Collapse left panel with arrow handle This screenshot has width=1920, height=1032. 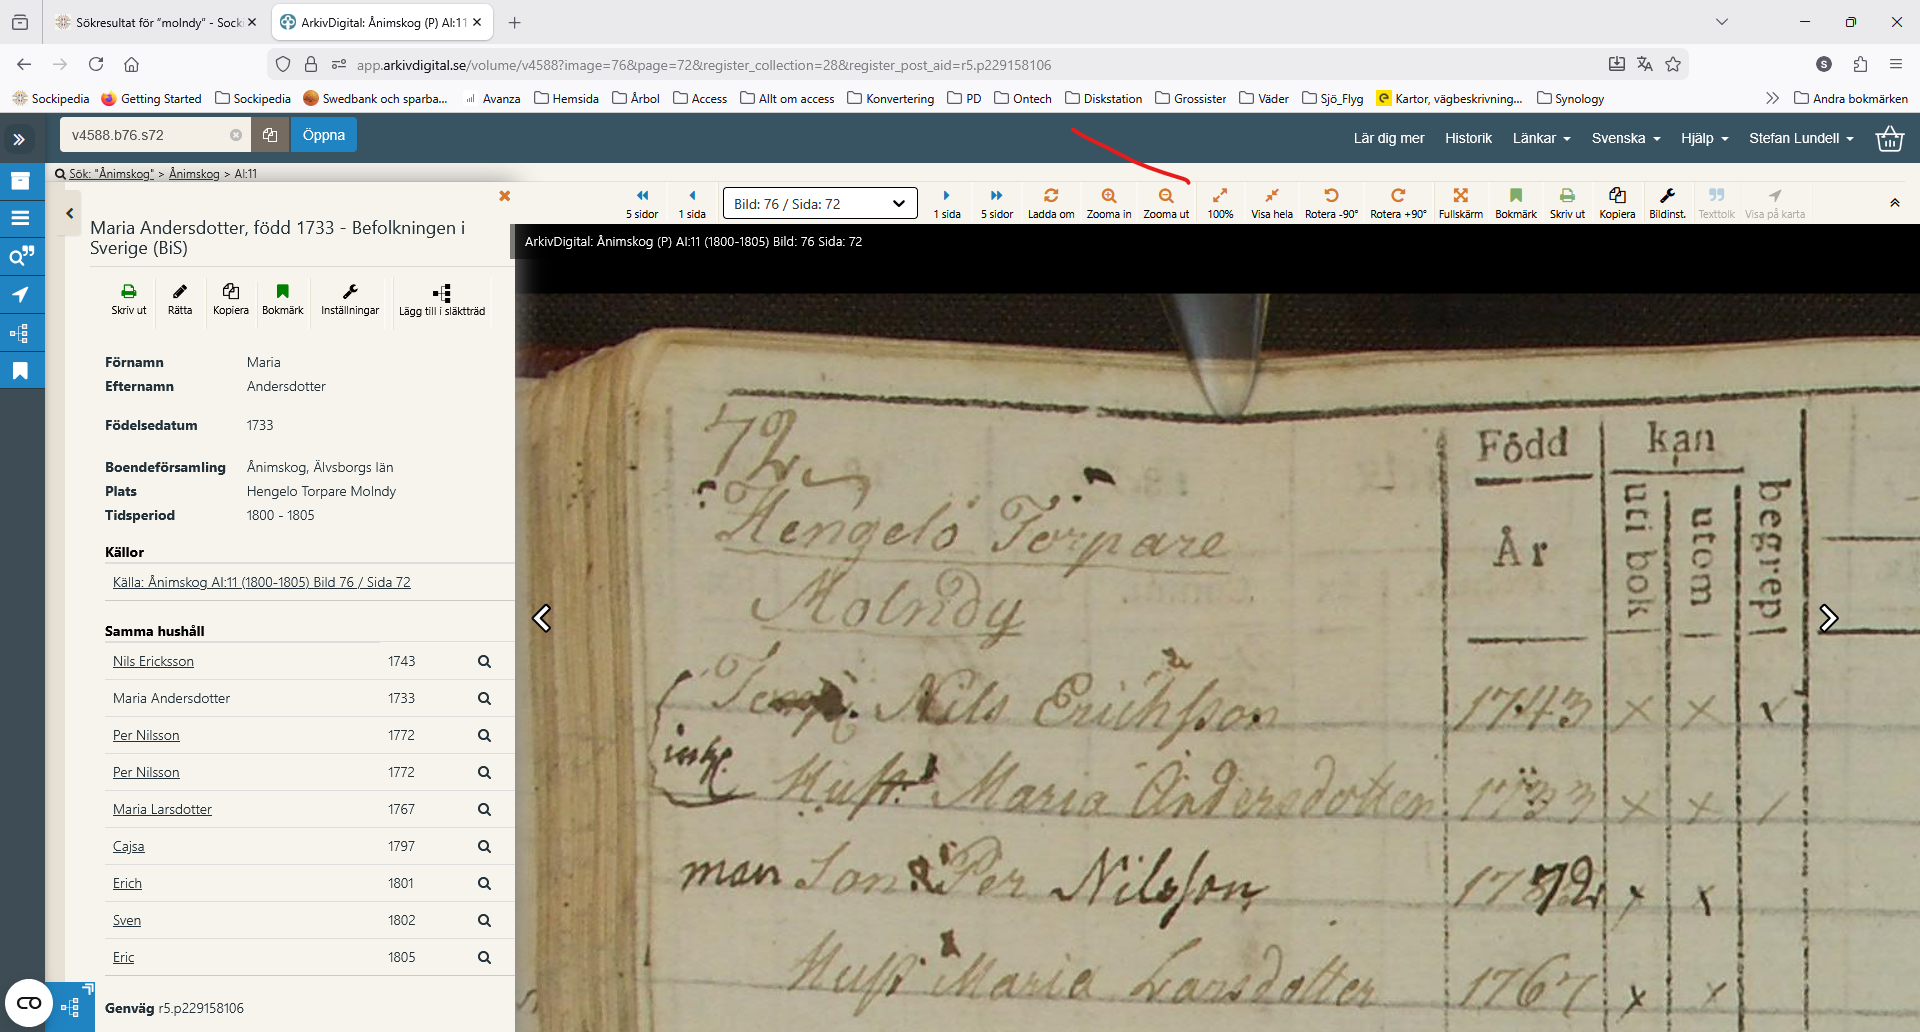[x=69, y=213]
